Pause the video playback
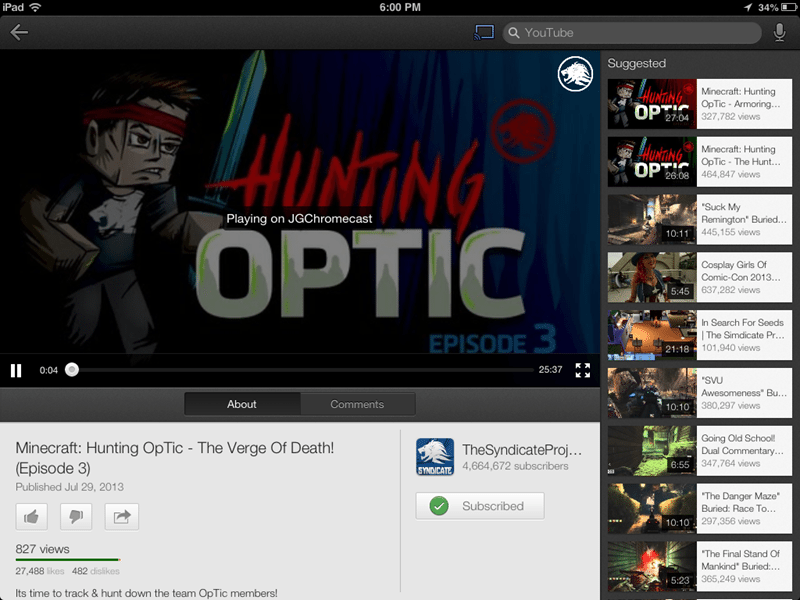Image resolution: width=800 pixels, height=600 pixels. 16,370
